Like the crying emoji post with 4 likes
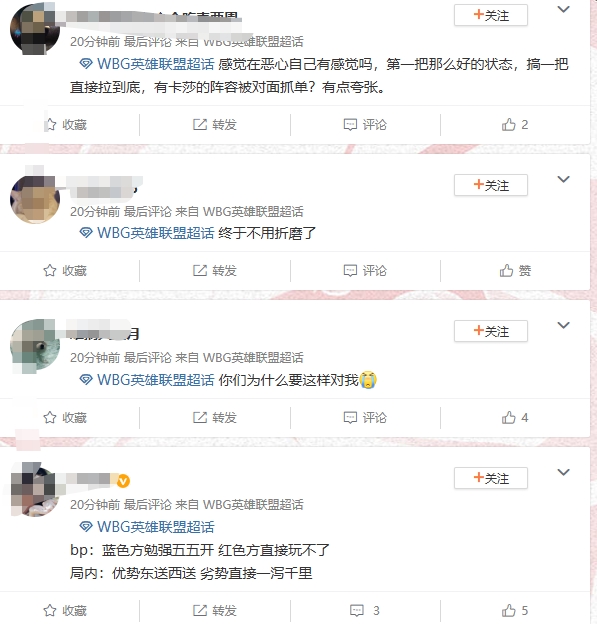This screenshot has height=624, width=597. pos(515,417)
